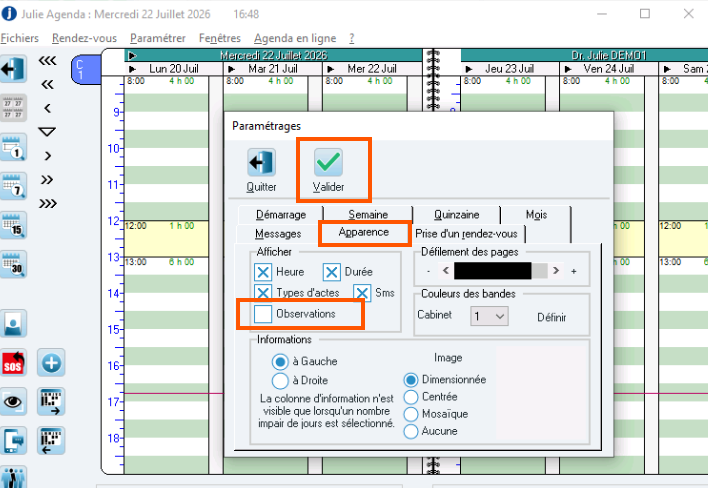Switch to the Quinzaine tab
Image resolution: width=708 pixels, height=488 pixels.
[456, 214]
